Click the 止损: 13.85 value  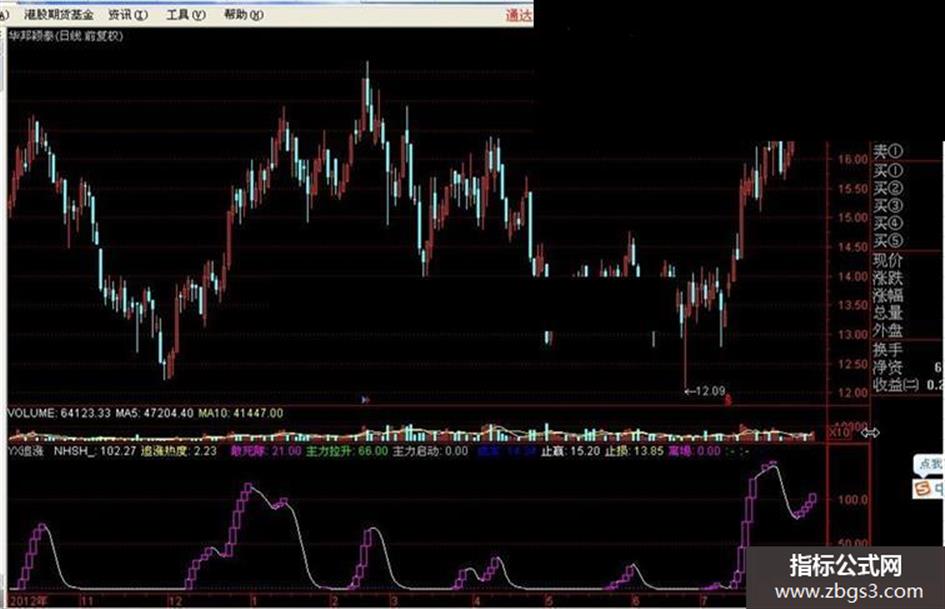click(x=633, y=450)
